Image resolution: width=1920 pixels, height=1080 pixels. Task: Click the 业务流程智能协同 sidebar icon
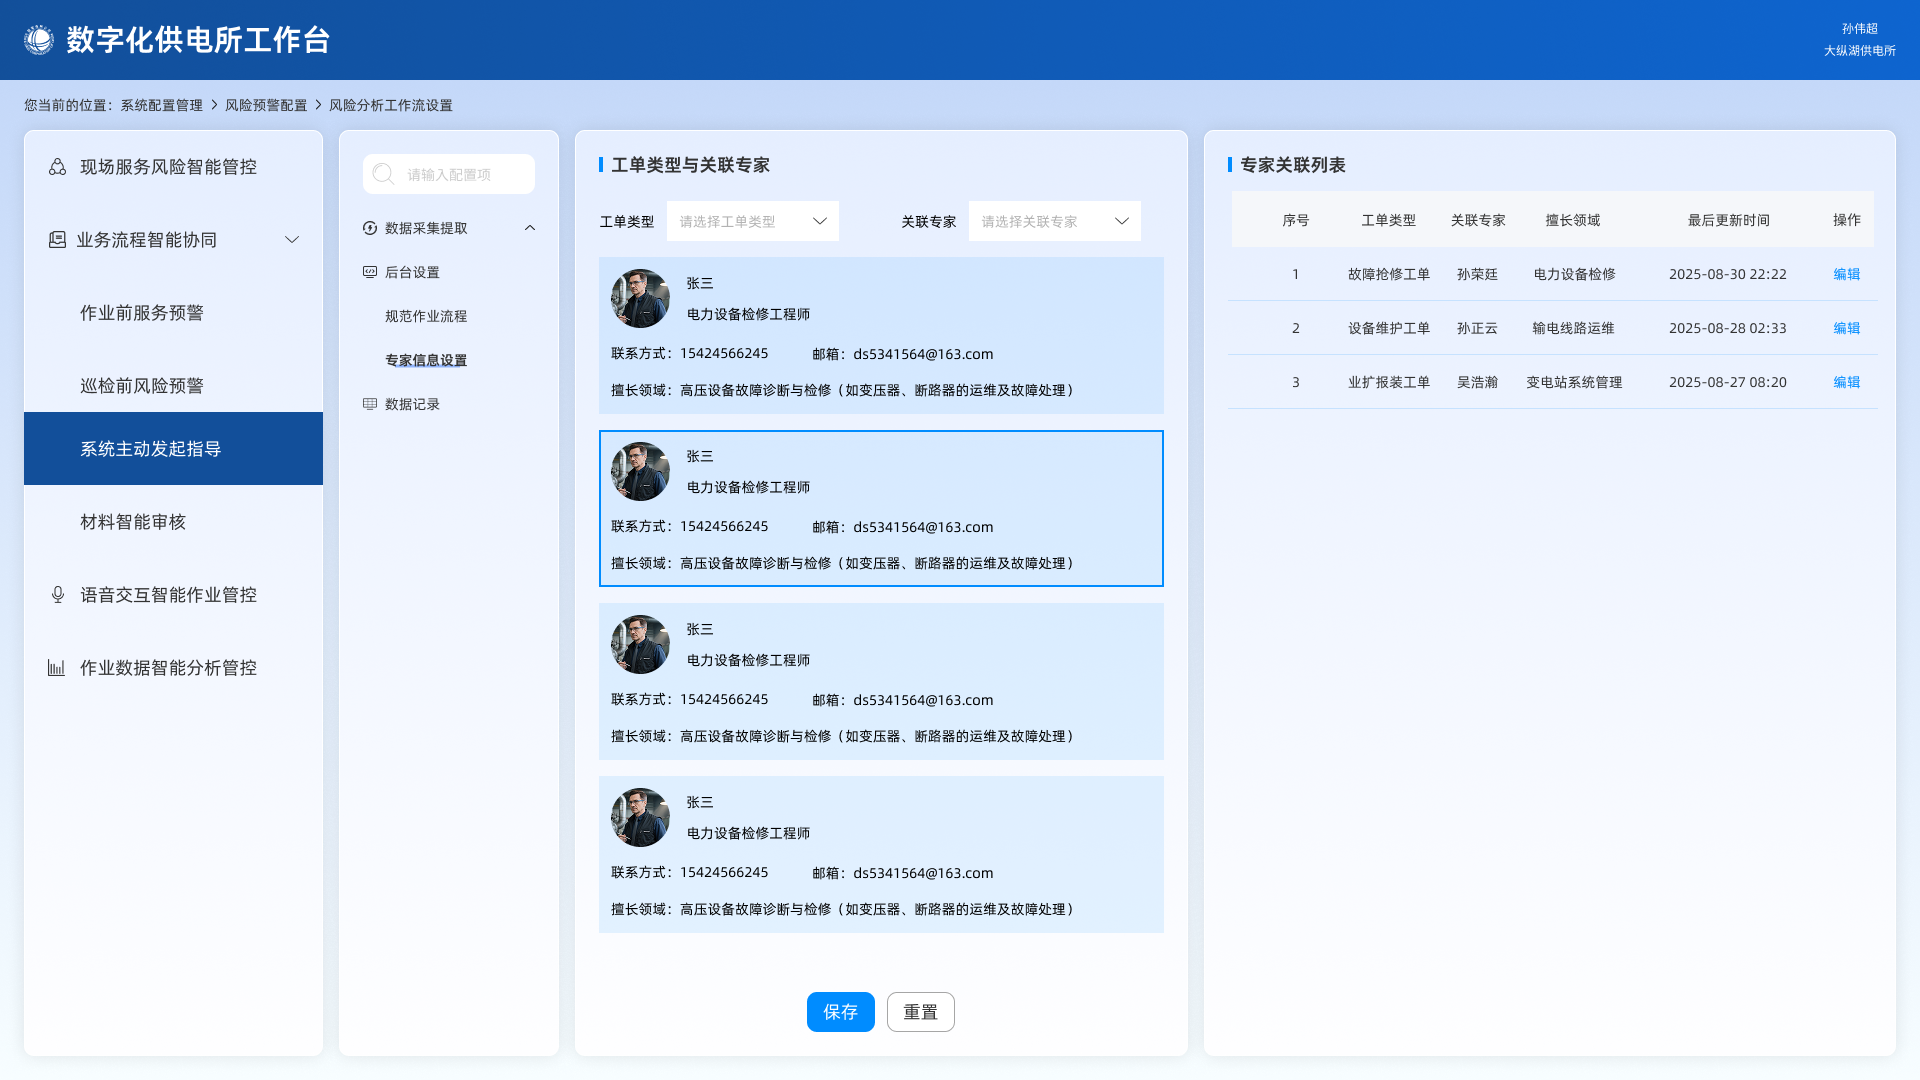pyautogui.click(x=57, y=240)
